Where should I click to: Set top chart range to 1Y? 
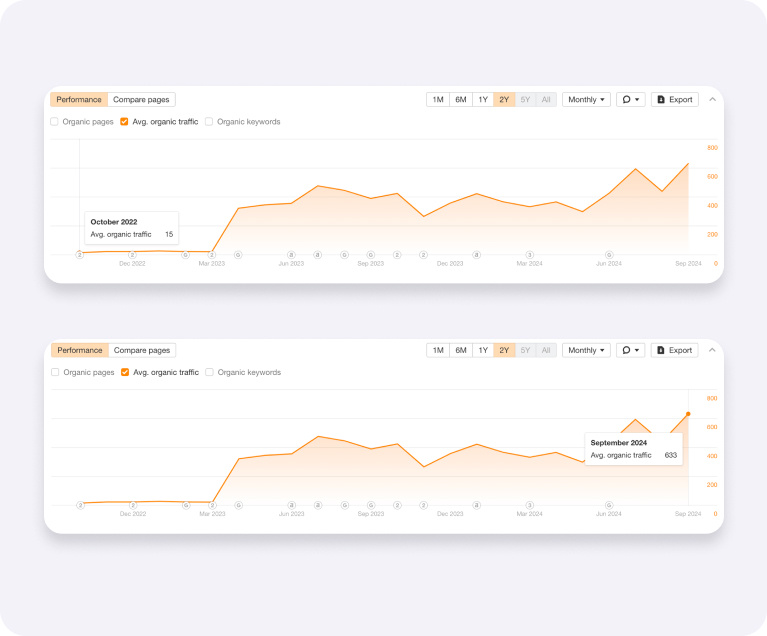pos(483,99)
